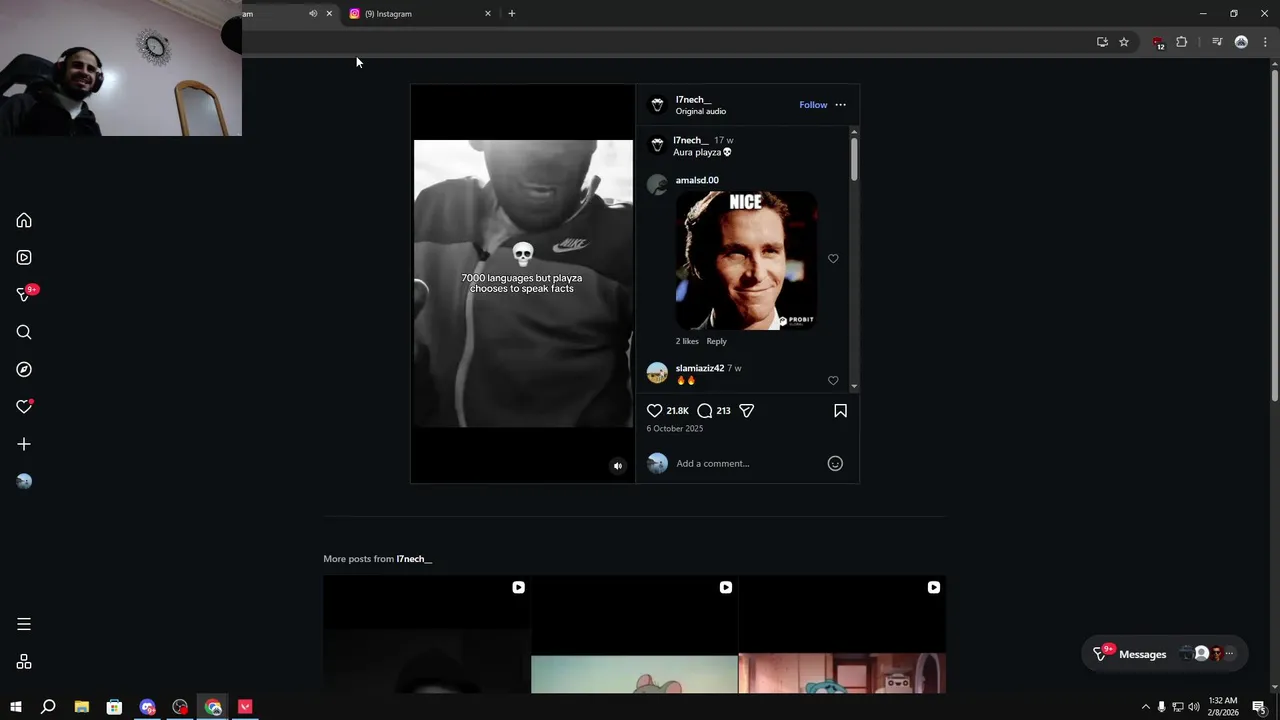Open media controls icon in toolbar
1280x720 pixels.
[x=1217, y=42]
